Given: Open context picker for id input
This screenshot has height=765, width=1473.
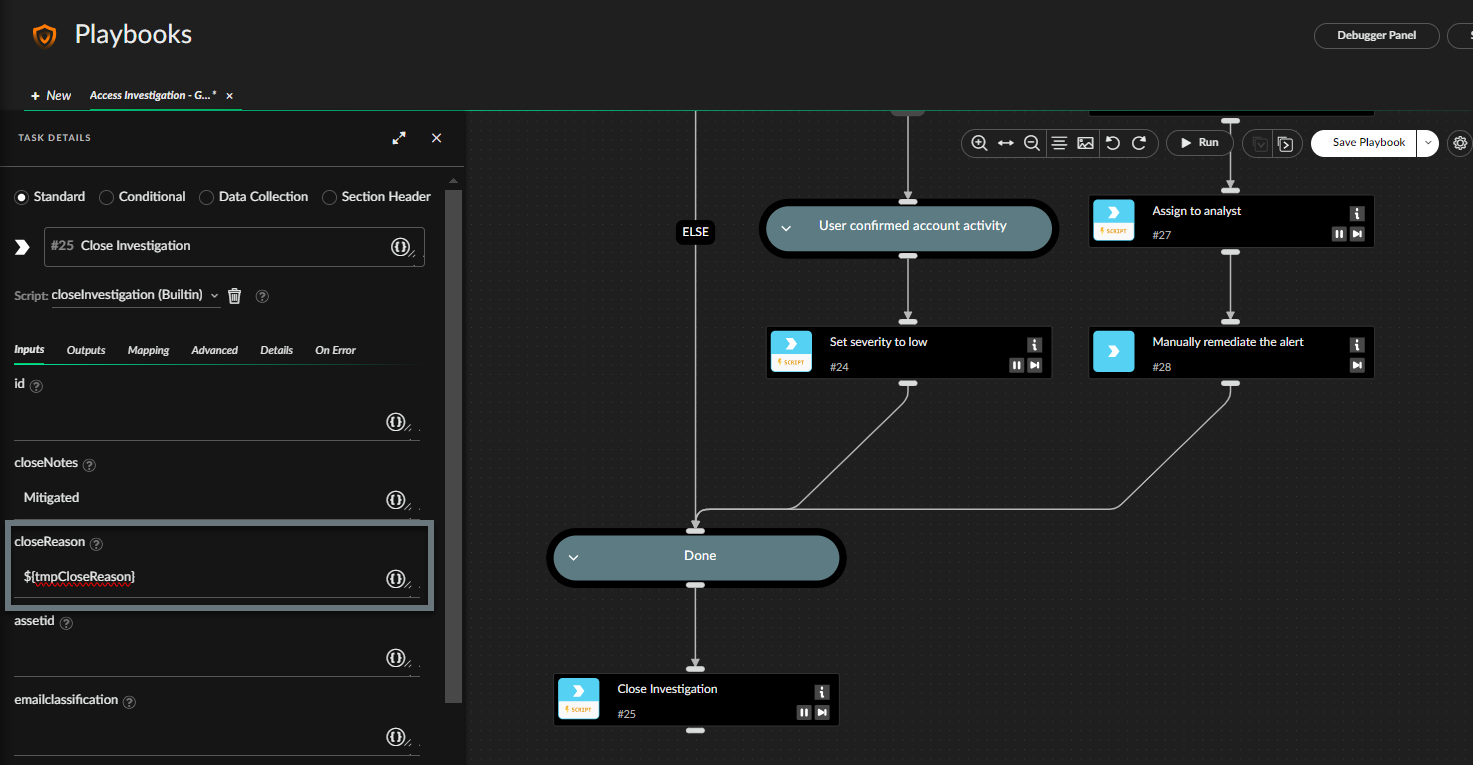Looking at the screenshot, I should point(396,421).
